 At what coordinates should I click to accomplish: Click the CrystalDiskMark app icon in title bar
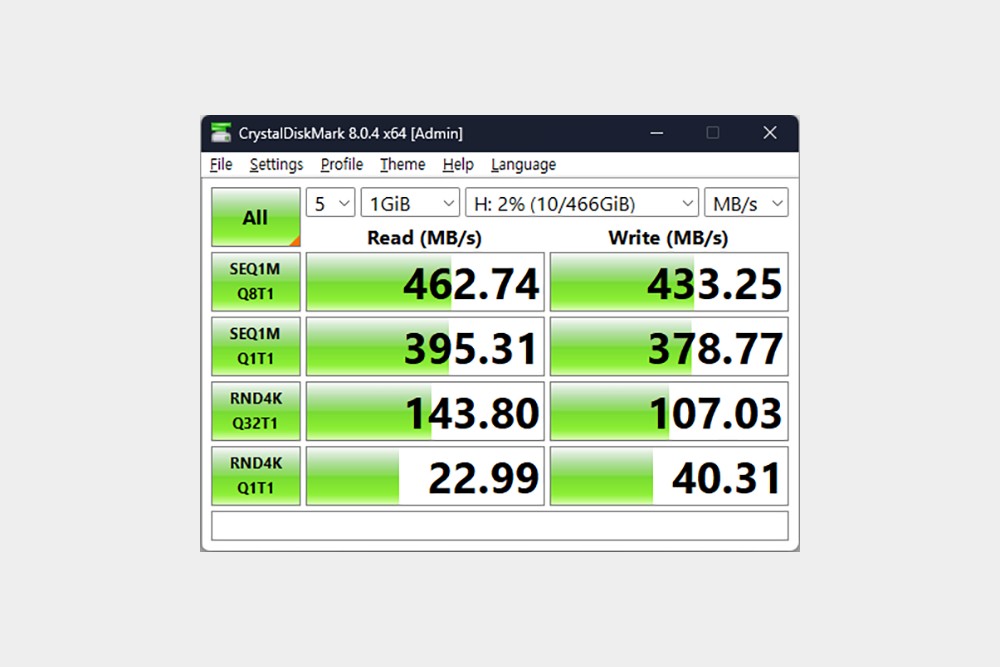pyautogui.click(x=221, y=133)
